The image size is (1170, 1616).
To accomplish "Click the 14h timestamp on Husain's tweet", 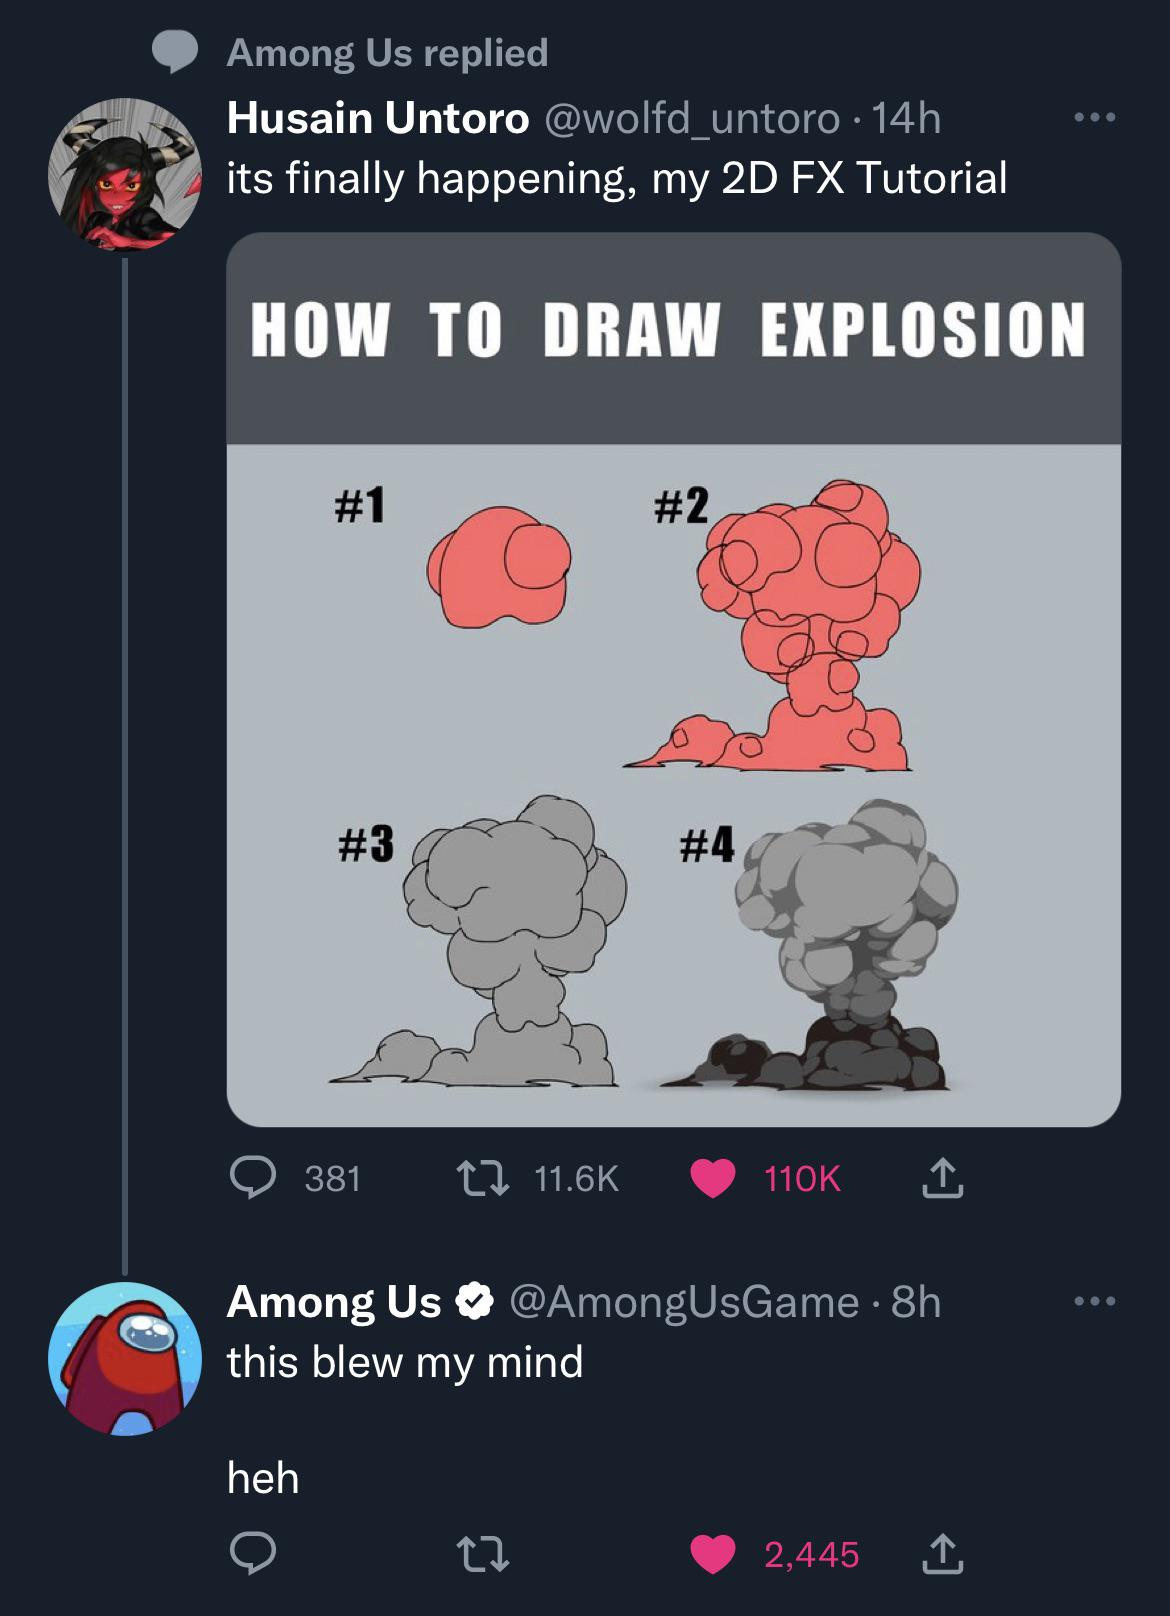I will point(906,118).
